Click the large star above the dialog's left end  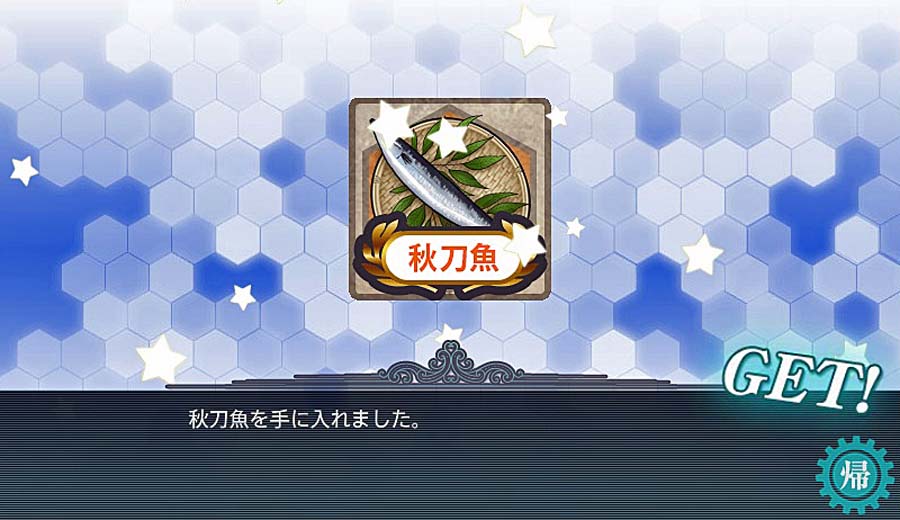[160, 358]
